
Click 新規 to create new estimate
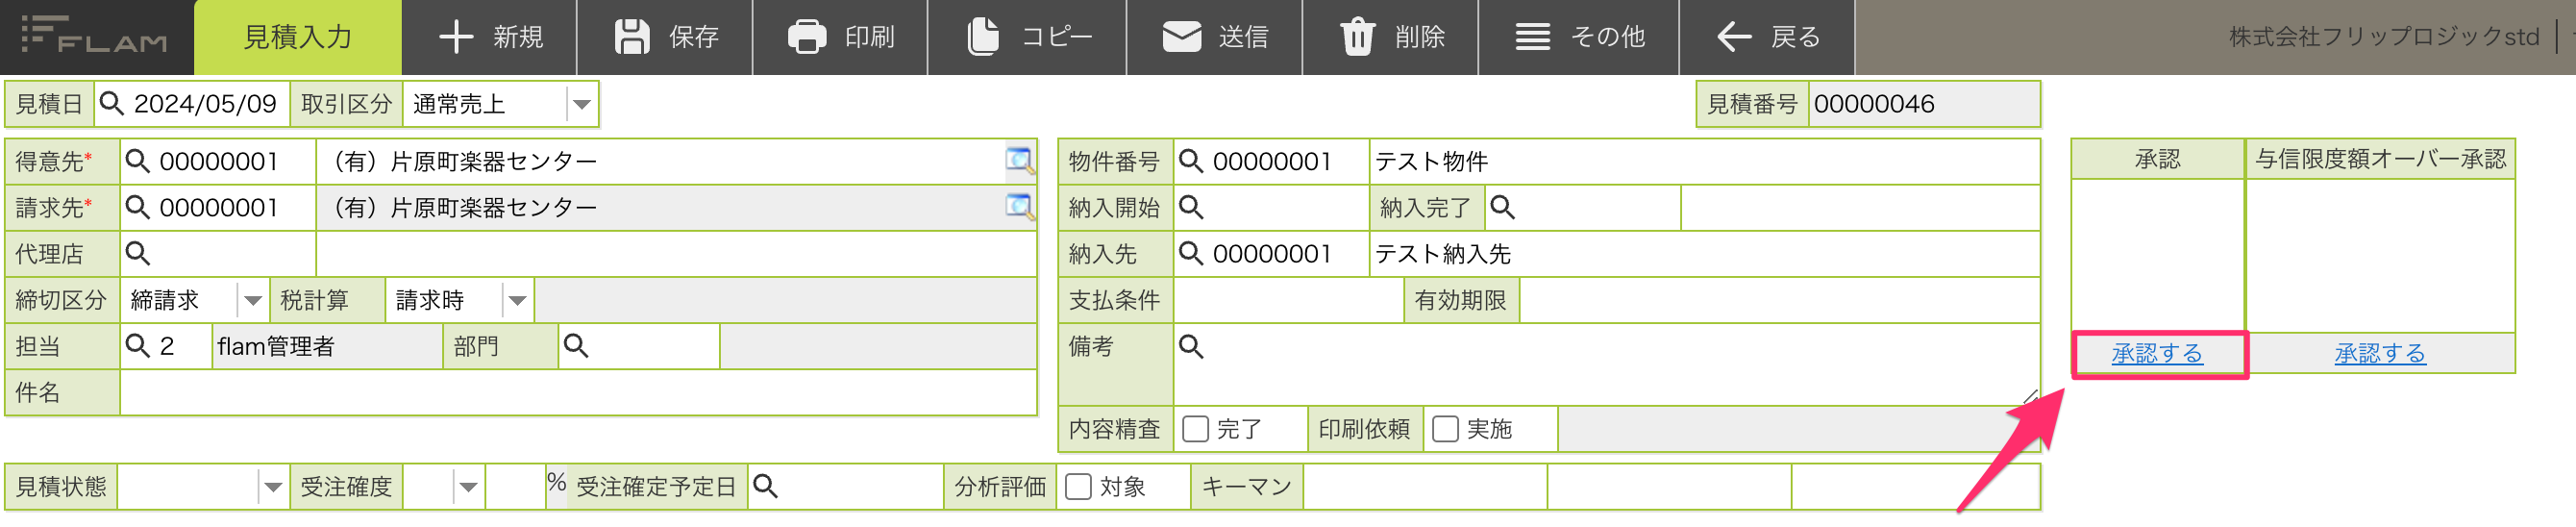pyautogui.click(x=490, y=37)
